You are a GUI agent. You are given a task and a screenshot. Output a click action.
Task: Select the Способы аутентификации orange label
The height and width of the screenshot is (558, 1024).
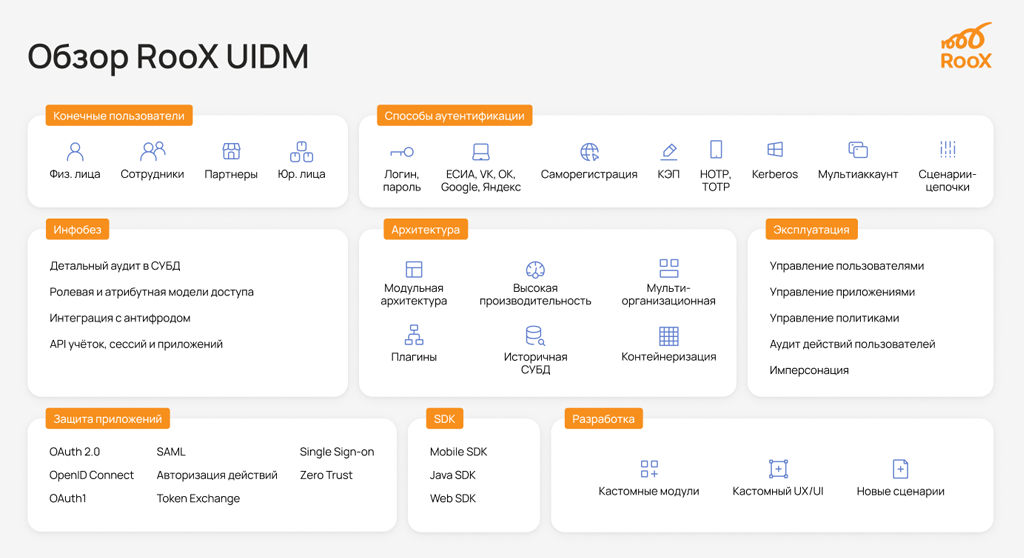tap(454, 116)
